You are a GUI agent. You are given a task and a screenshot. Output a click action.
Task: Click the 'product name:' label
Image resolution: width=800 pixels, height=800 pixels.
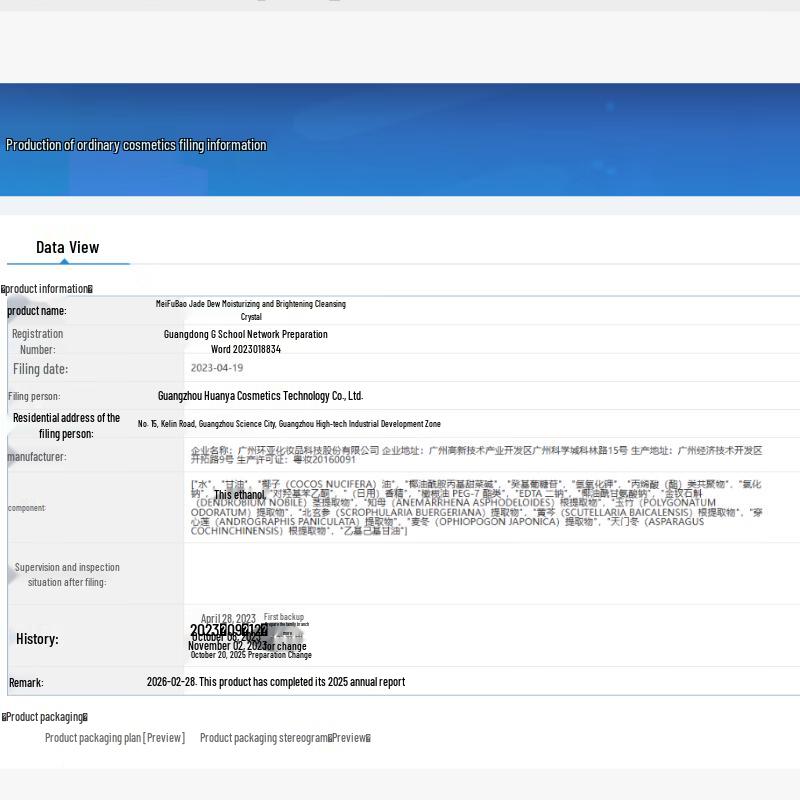[37, 311]
